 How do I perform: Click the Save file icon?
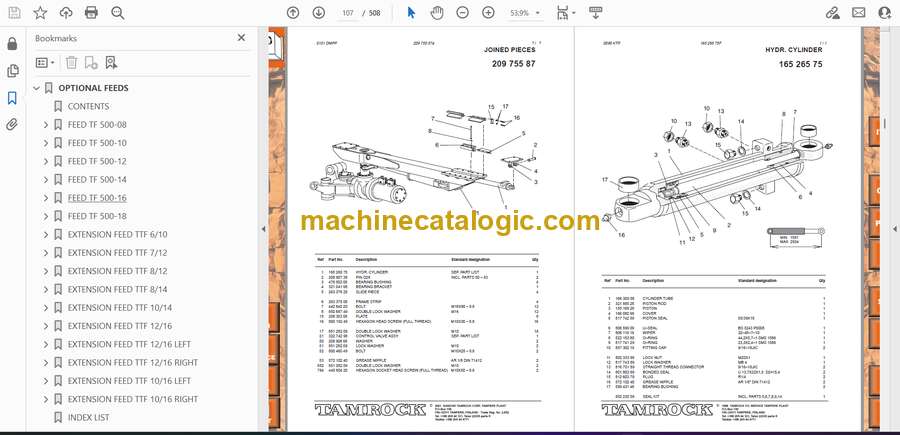pyautogui.click(x=14, y=13)
